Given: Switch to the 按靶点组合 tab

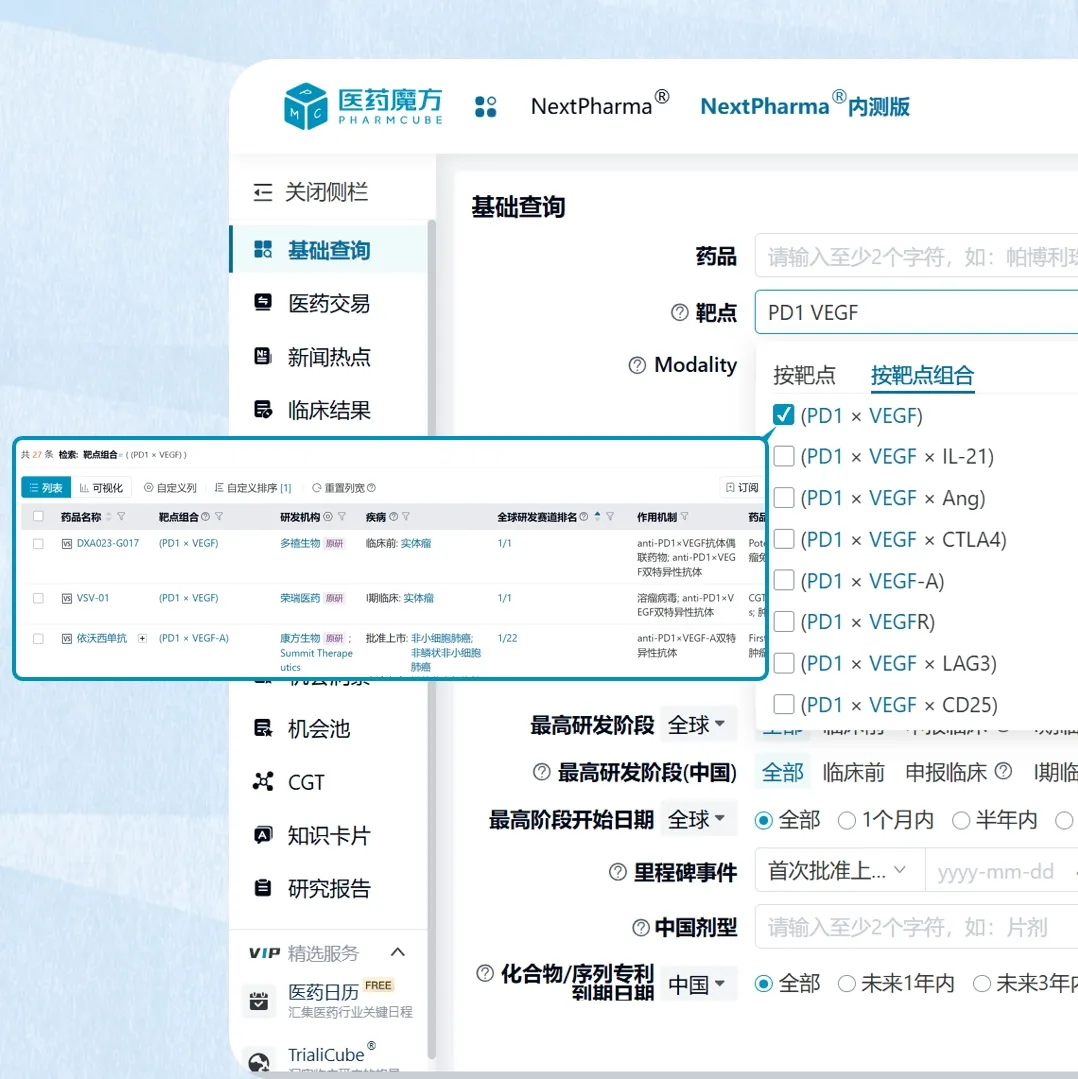Looking at the screenshot, I should click(923, 376).
